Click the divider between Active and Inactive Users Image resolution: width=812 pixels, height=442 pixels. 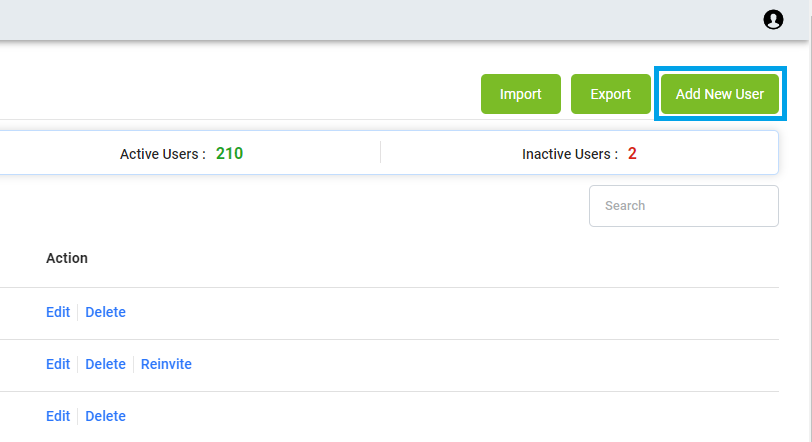click(380, 153)
